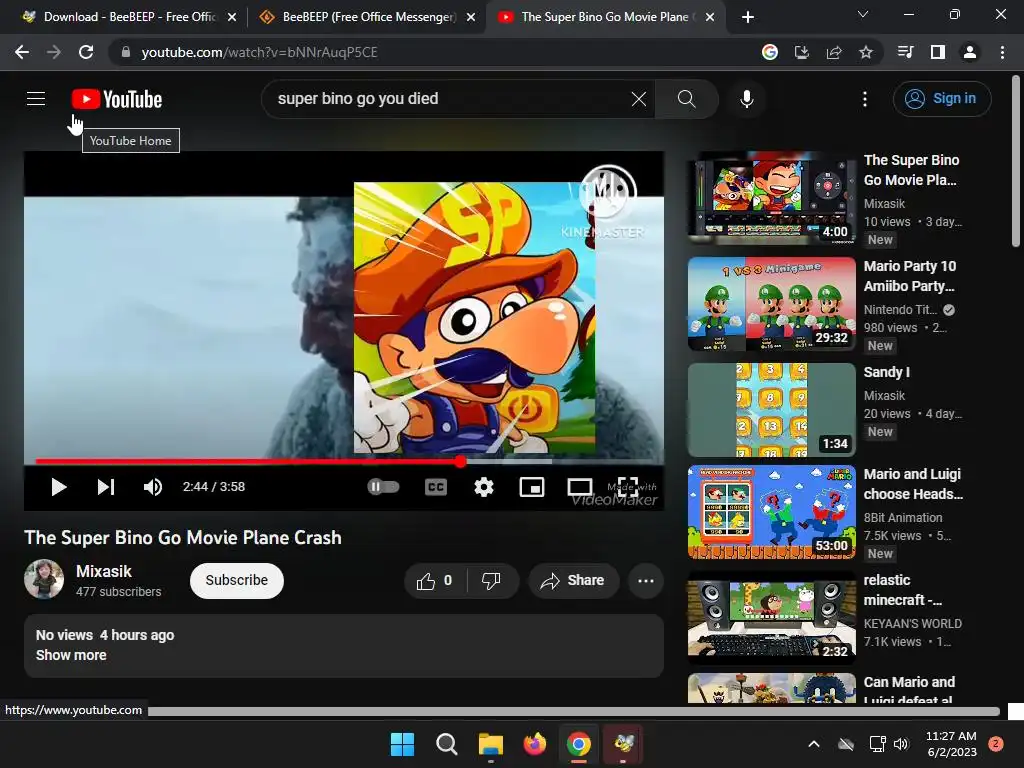Image resolution: width=1024 pixels, height=768 pixels.
Task: Open taskbar volume control
Action: [x=901, y=744]
